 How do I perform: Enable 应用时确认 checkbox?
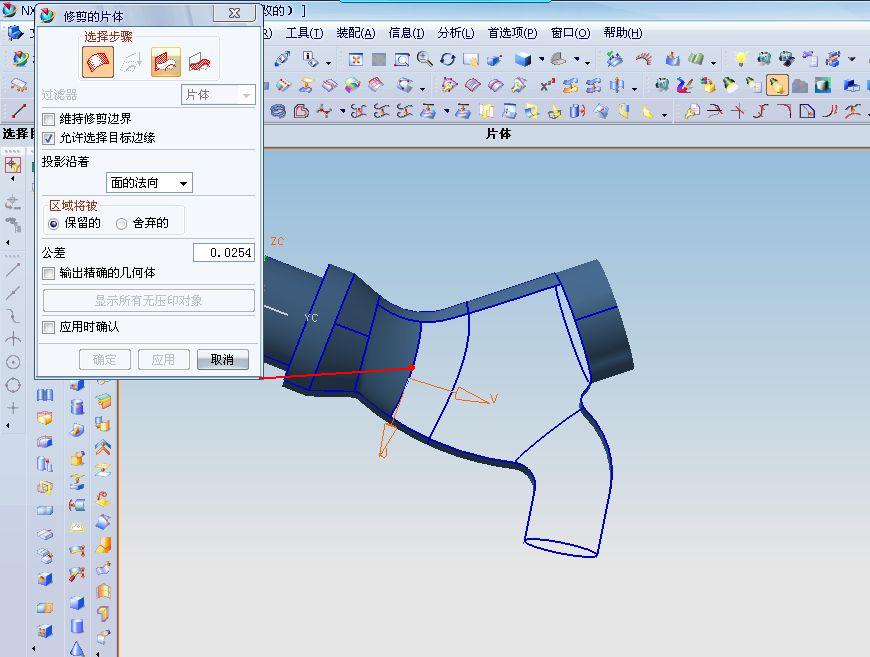point(49,327)
